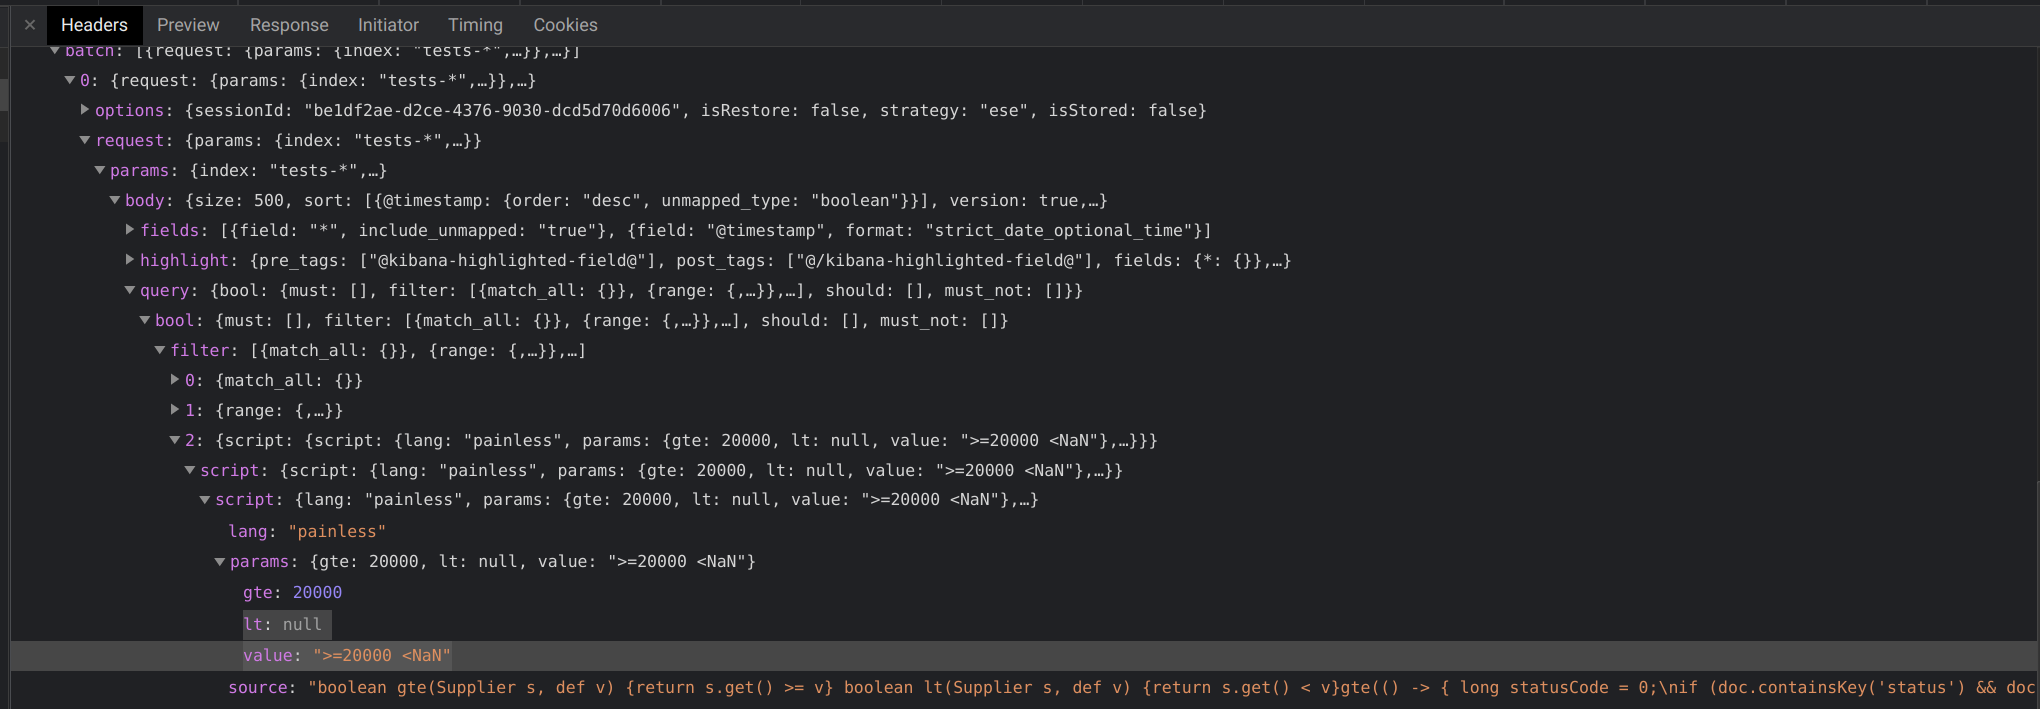This screenshot has width=2040, height=709.
Task: Close the request details panel
Action: (29, 24)
